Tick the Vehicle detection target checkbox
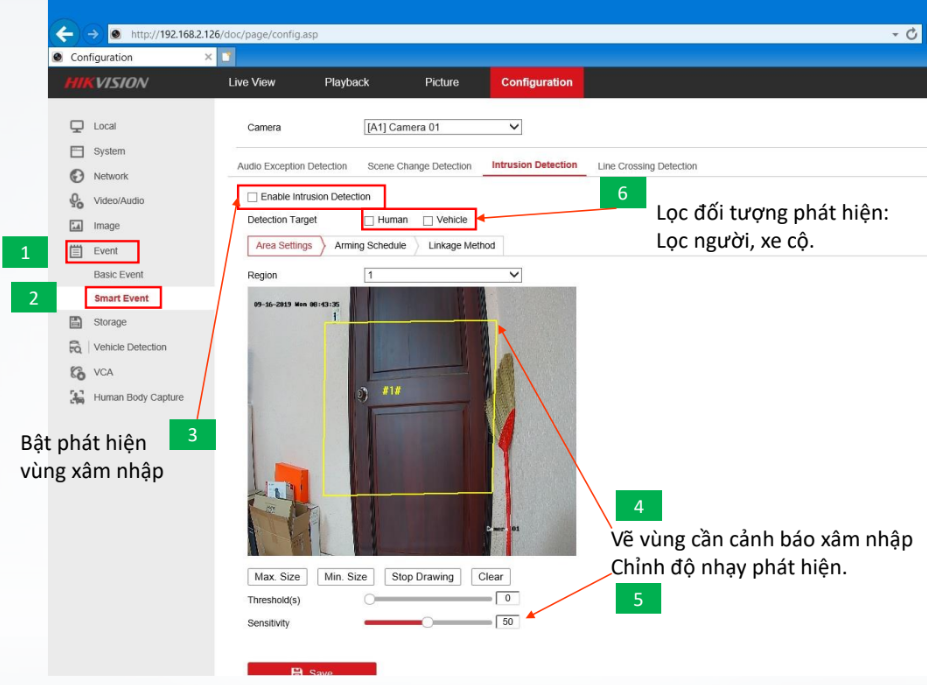The width and height of the screenshot is (927, 685). pos(428,220)
